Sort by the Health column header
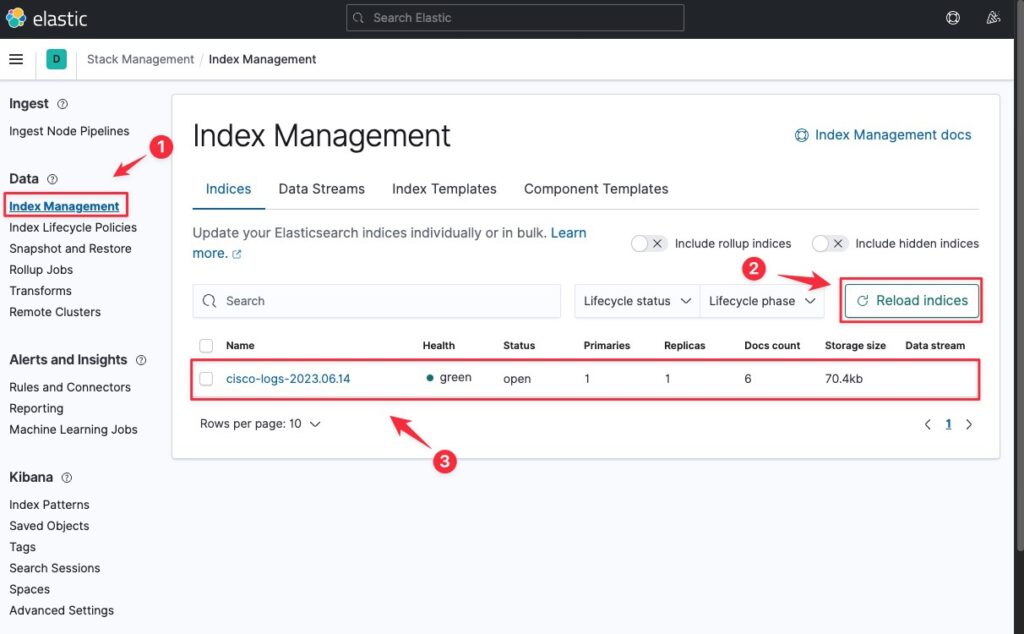The image size is (1024, 634). click(439, 345)
